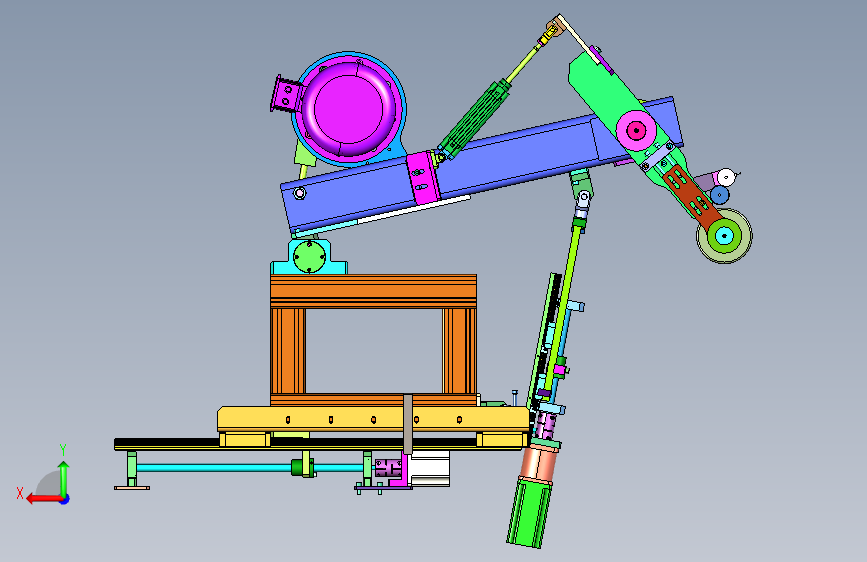
Task: Select the dark green pneumatic cylinder
Action: click(x=476, y=119)
